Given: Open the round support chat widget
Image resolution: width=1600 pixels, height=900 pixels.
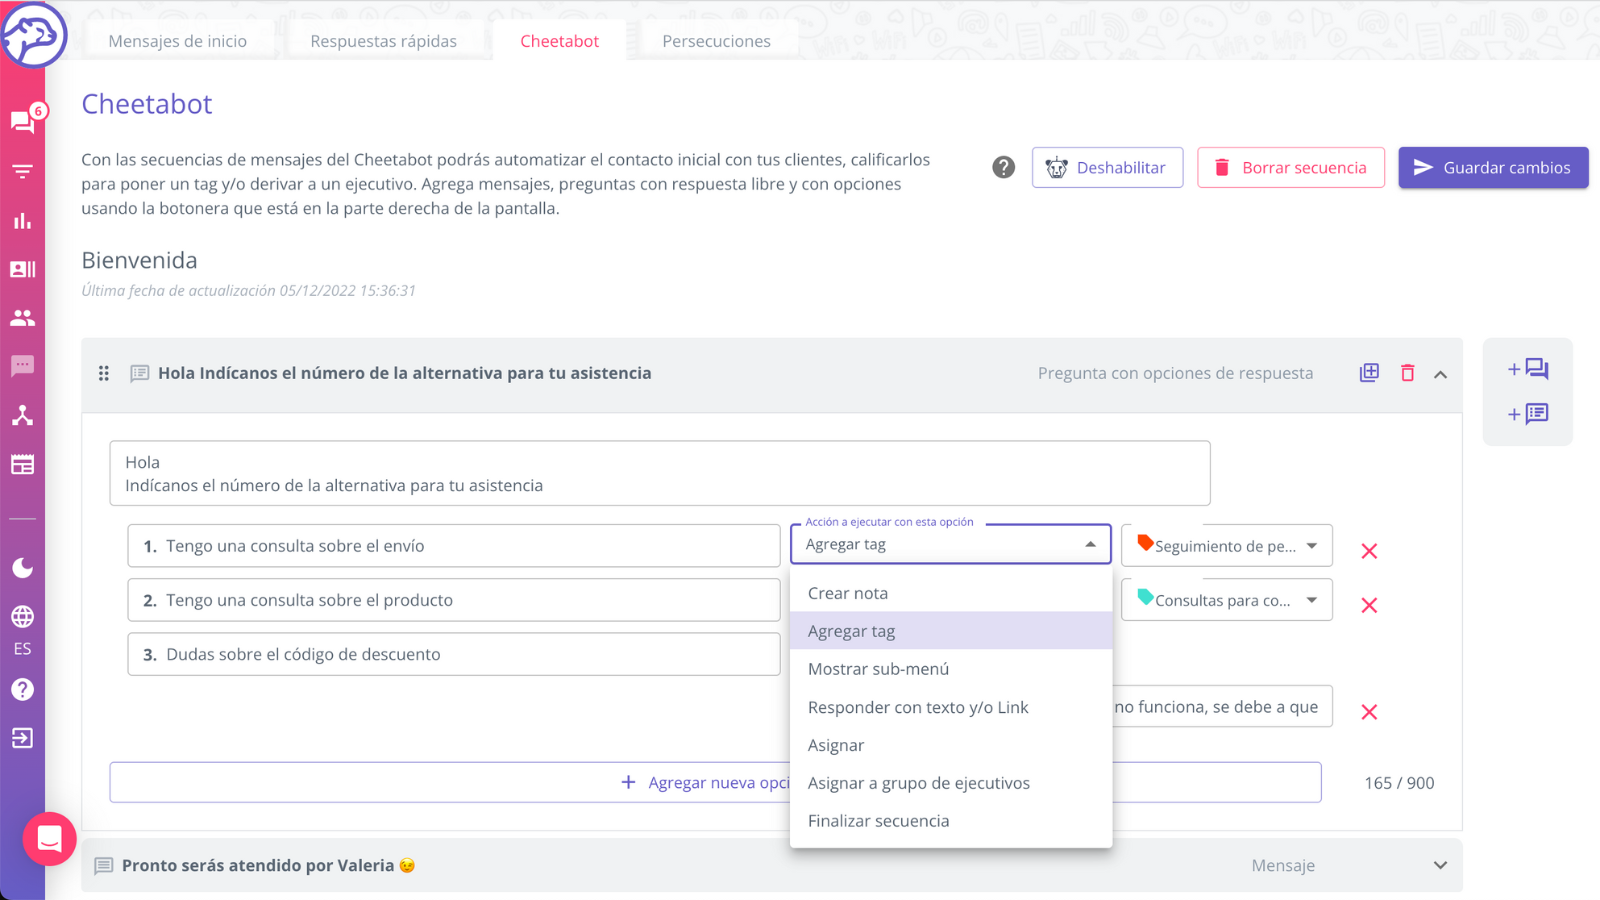Looking at the screenshot, I should pos(50,839).
